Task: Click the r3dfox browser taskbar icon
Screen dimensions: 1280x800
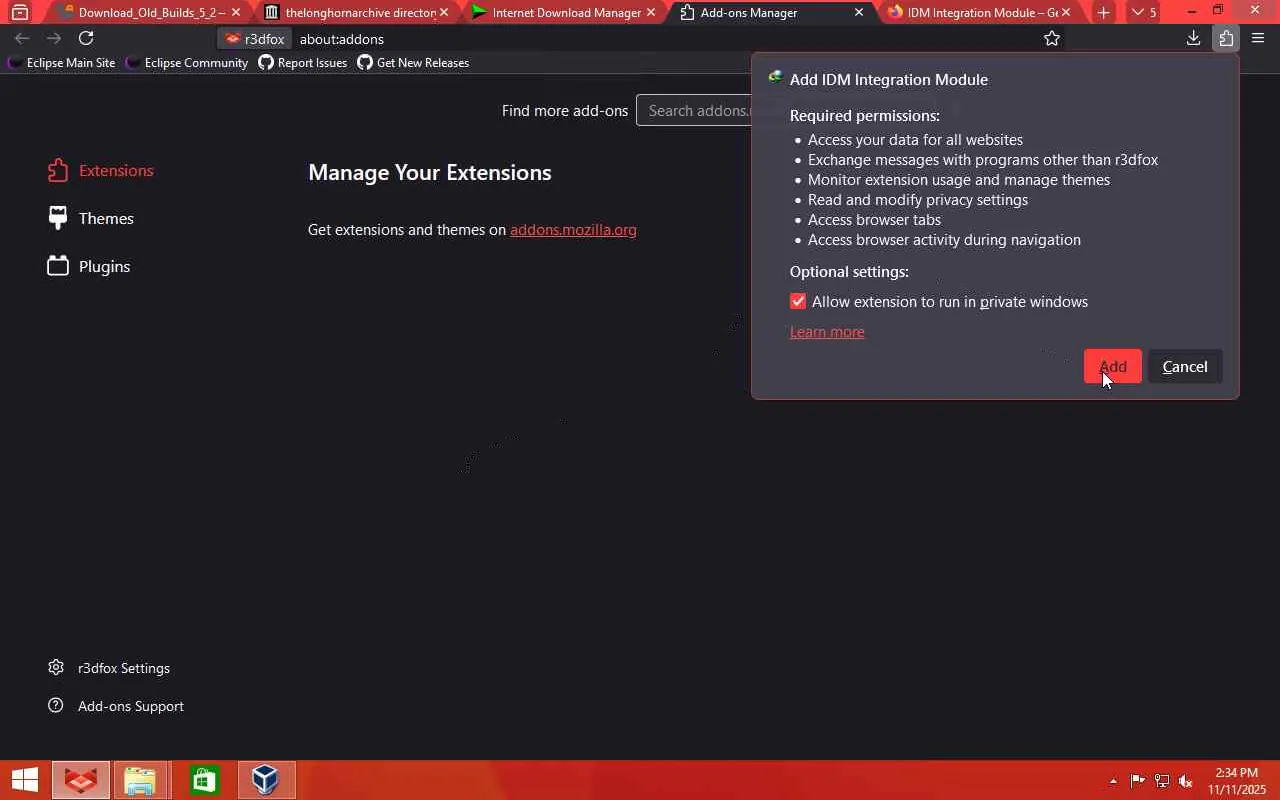Action: point(81,780)
